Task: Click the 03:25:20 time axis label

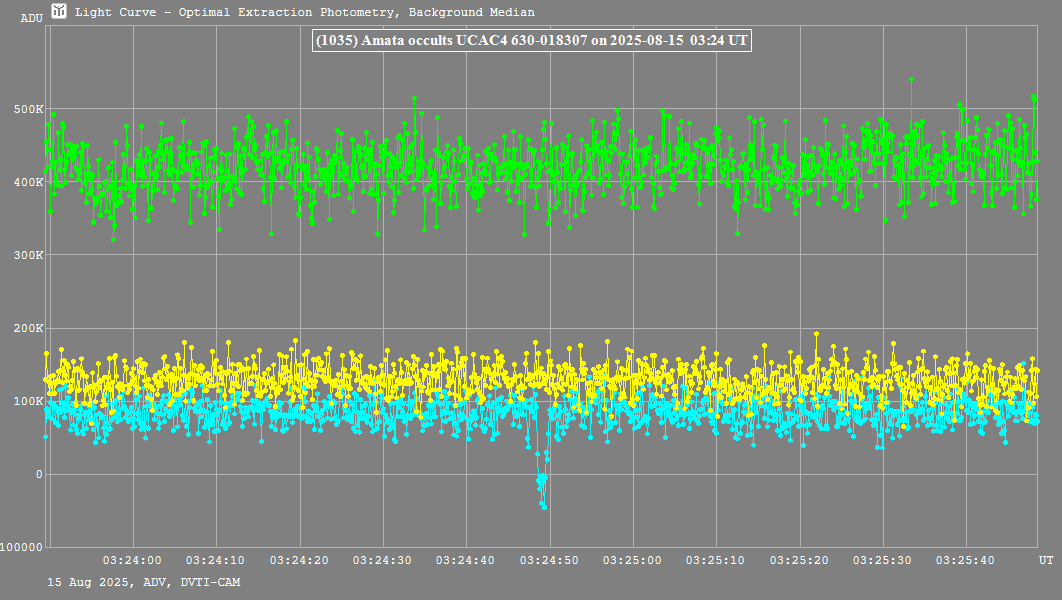Action: [x=799, y=560]
